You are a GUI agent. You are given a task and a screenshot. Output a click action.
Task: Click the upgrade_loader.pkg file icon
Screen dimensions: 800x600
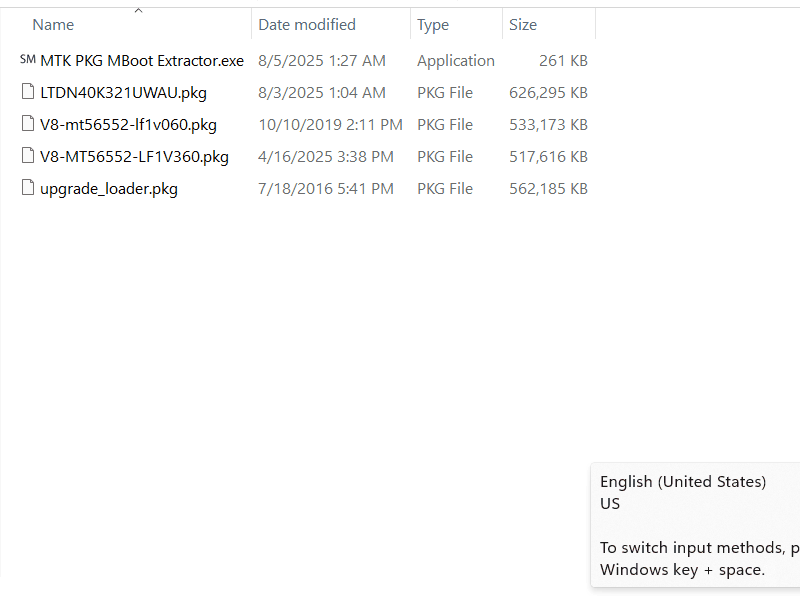pos(28,188)
